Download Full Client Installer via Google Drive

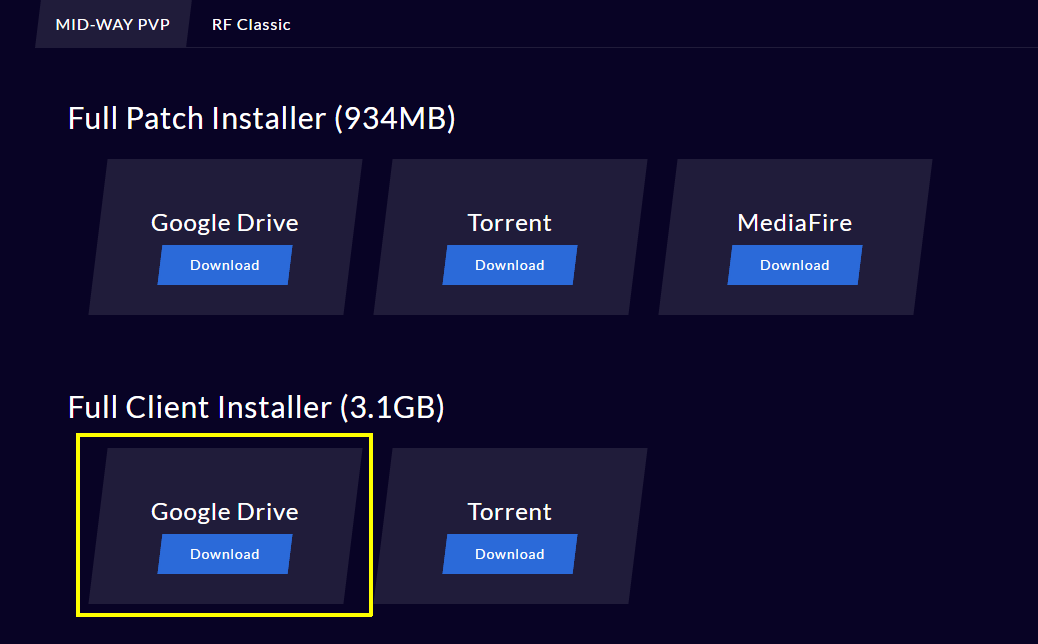(225, 554)
